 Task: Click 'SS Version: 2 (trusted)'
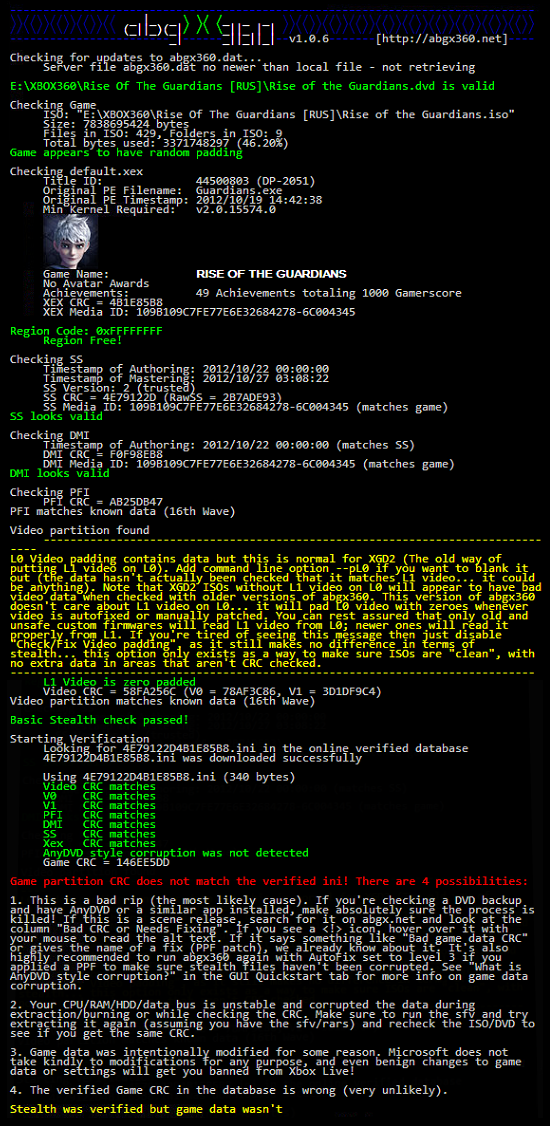[119, 388]
